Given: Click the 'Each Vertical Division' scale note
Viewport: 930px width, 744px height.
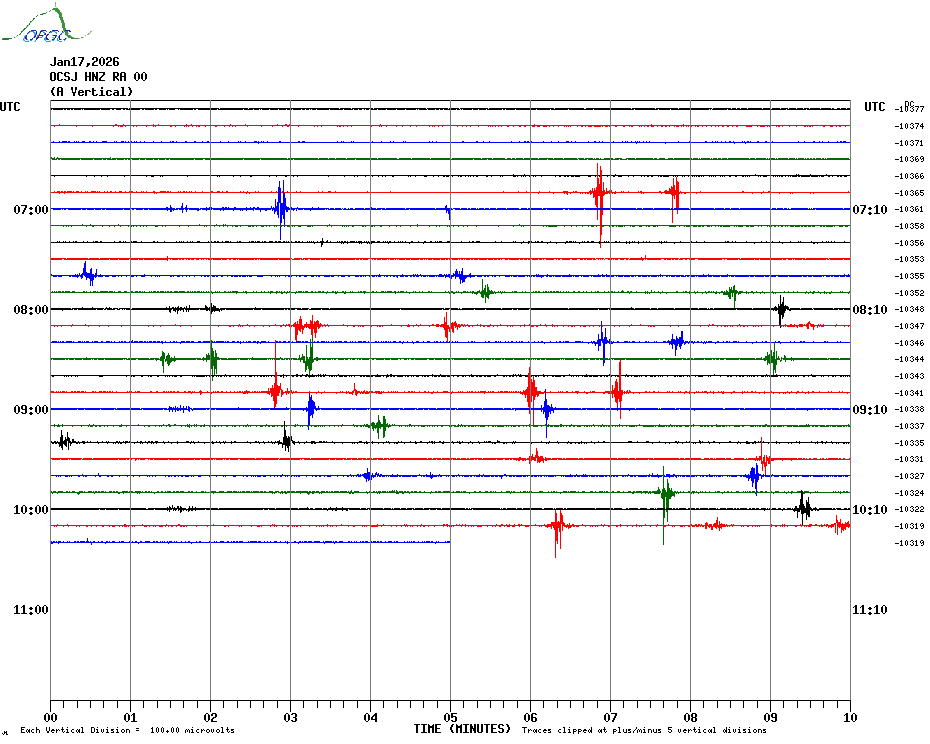Looking at the screenshot, I should pos(127,731).
